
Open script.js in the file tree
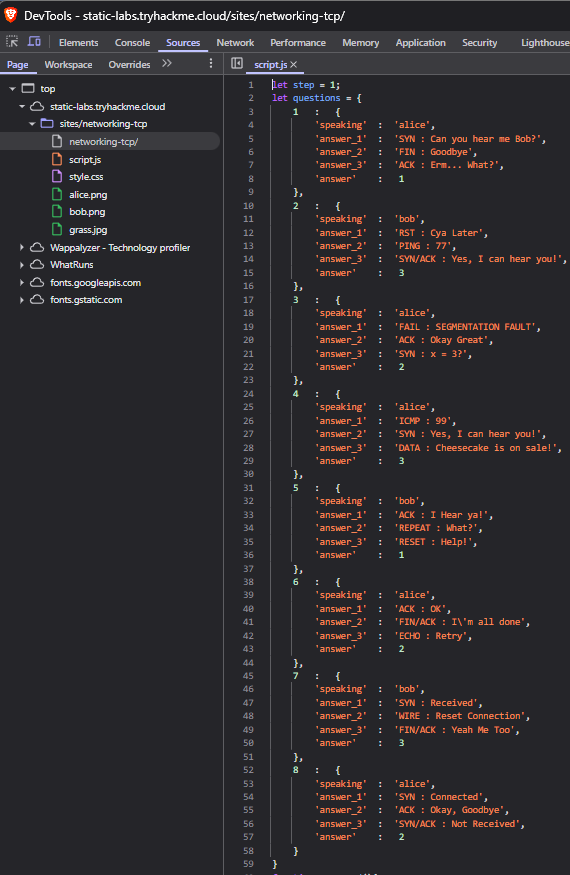[x=85, y=160]
